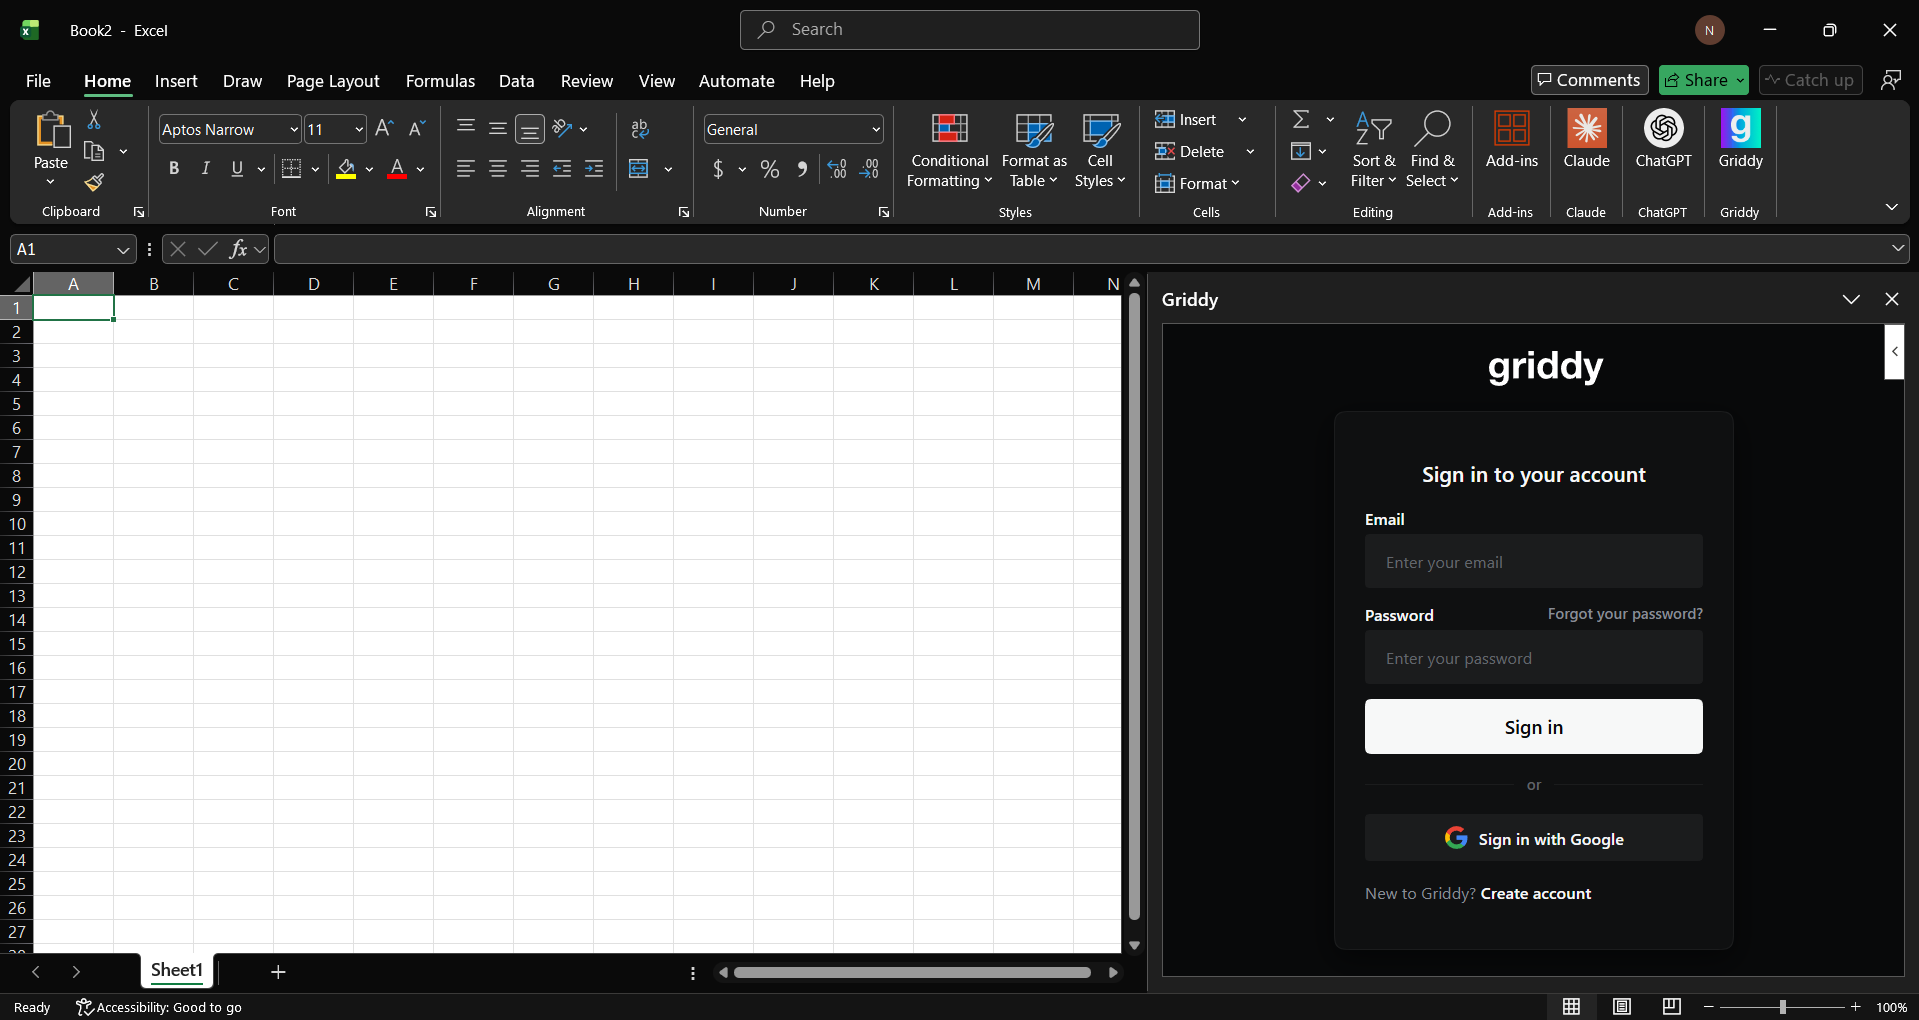Open the ChatGPT add-in

[x=1662, y=148]
